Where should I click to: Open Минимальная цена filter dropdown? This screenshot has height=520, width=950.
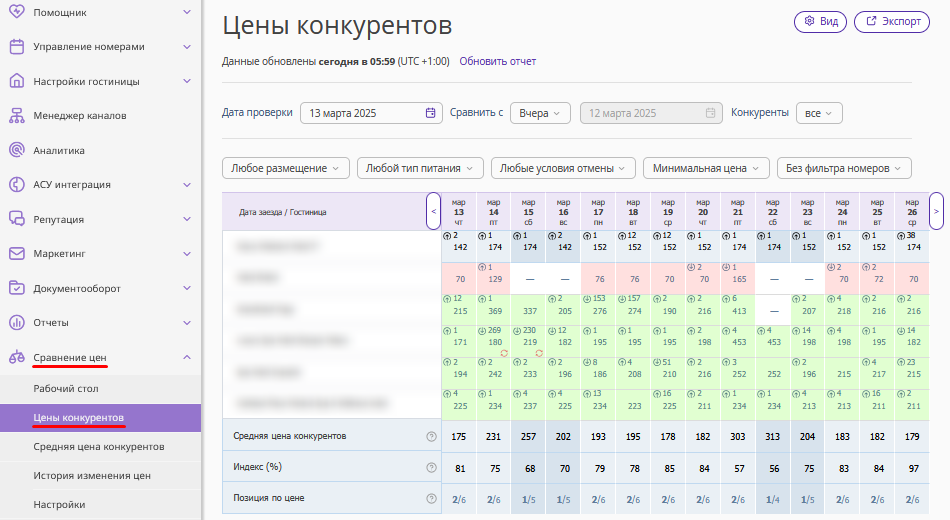(x=706, y=168)
